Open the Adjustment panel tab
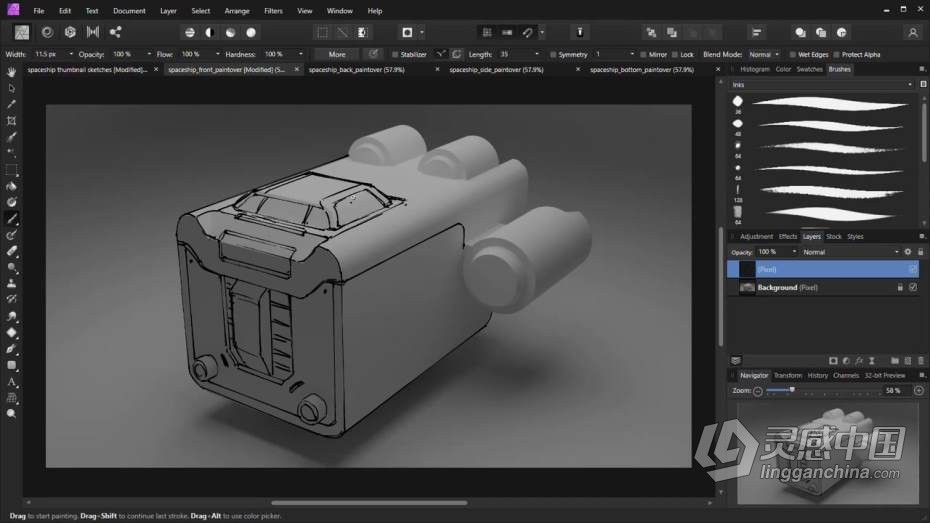 [756, 237]
